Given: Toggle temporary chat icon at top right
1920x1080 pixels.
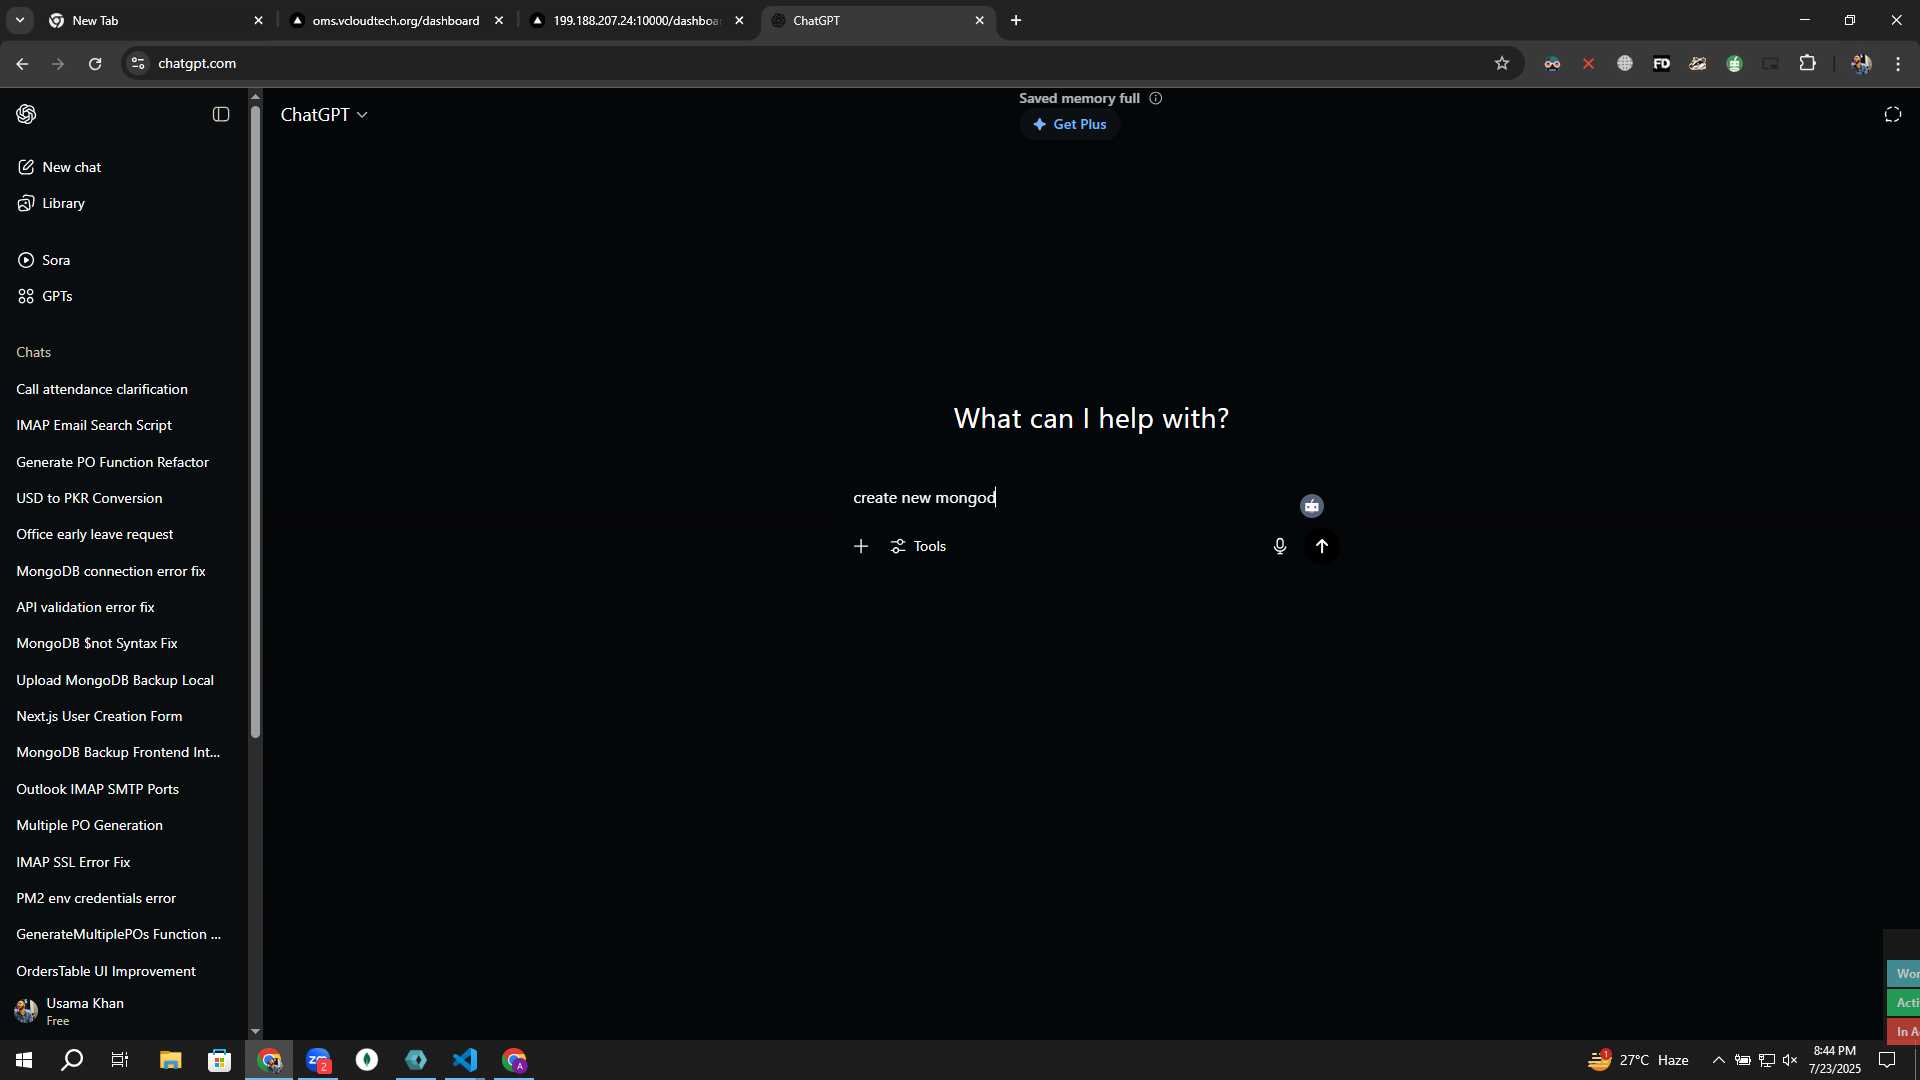Looking at the screenshot, I should click(x=1893, y=115).
